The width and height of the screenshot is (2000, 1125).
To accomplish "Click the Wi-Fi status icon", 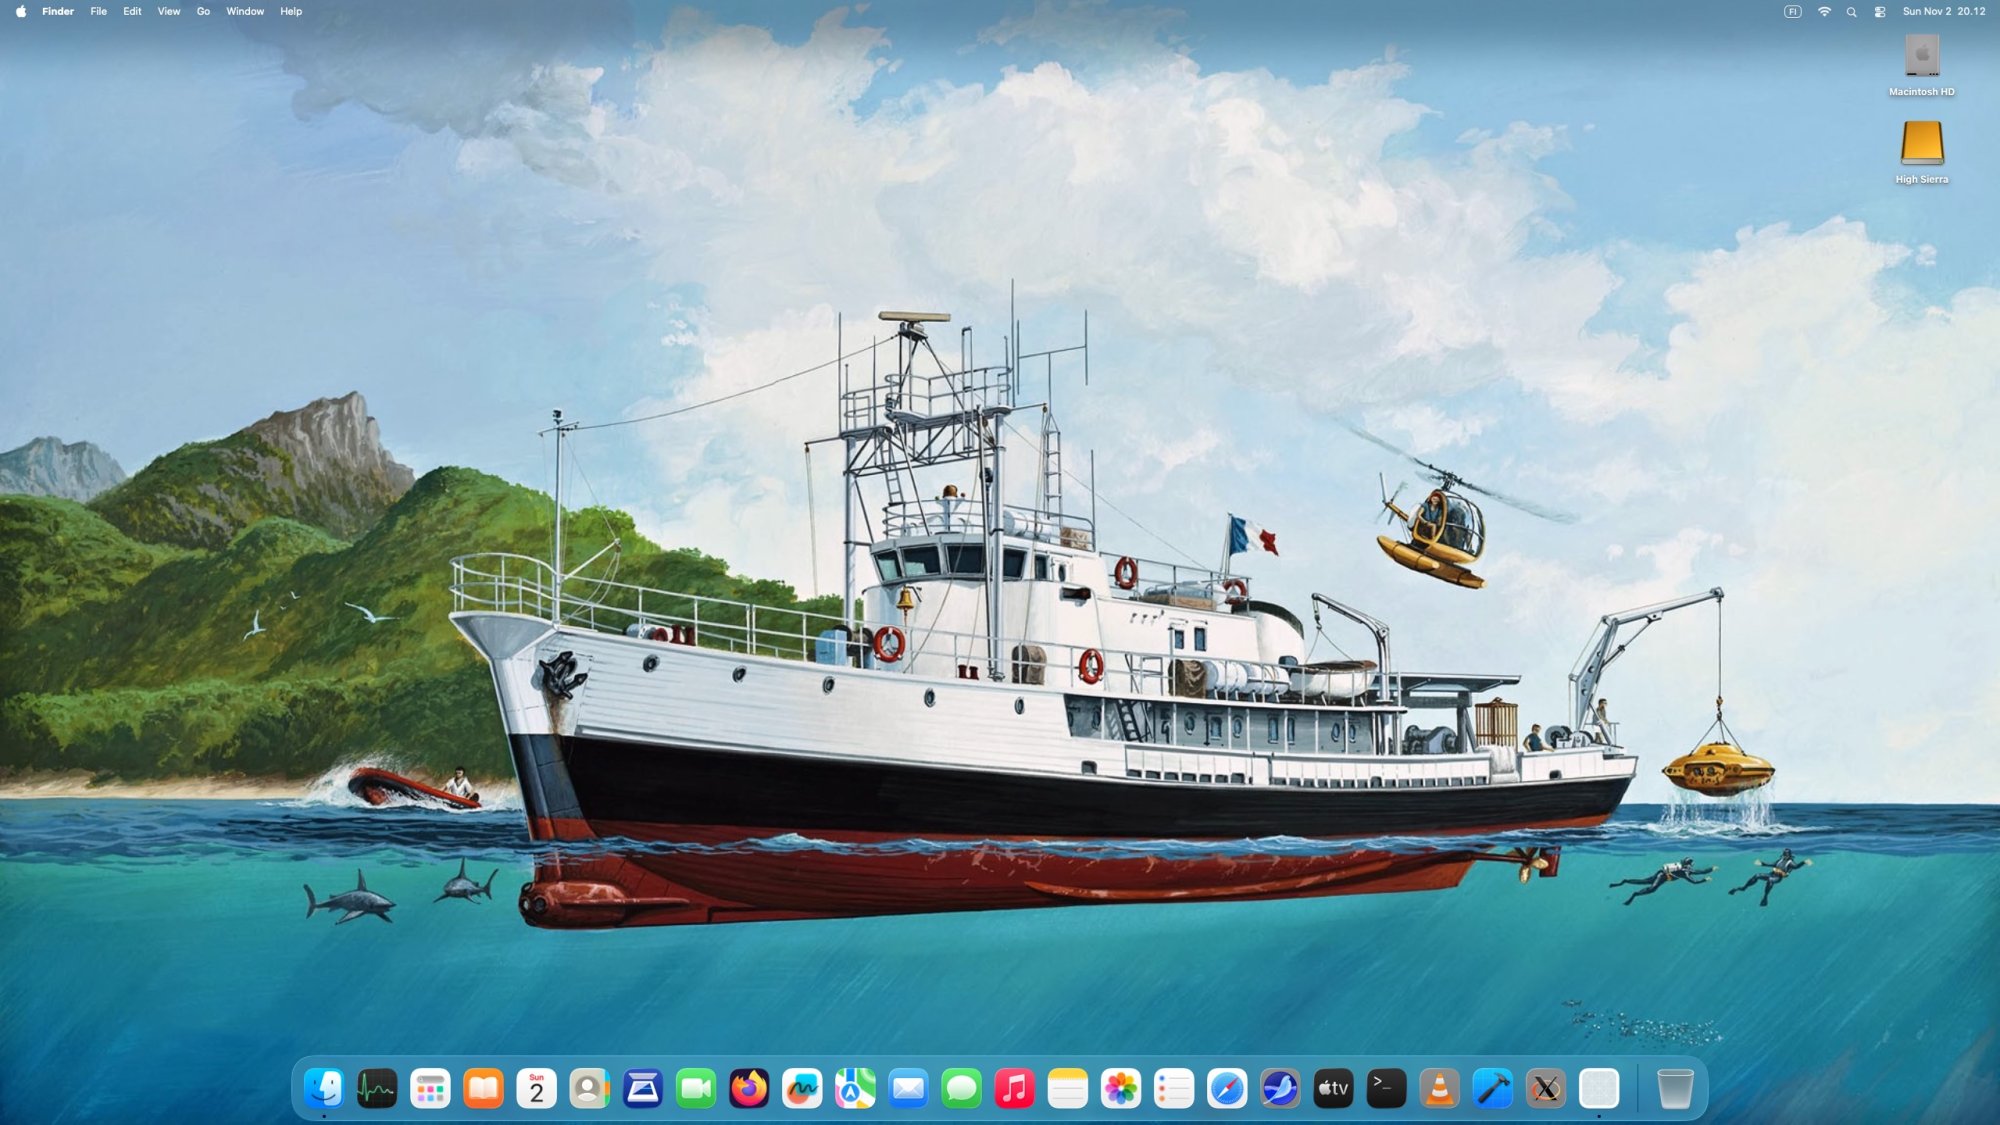I will click(x=1824, y=11).
